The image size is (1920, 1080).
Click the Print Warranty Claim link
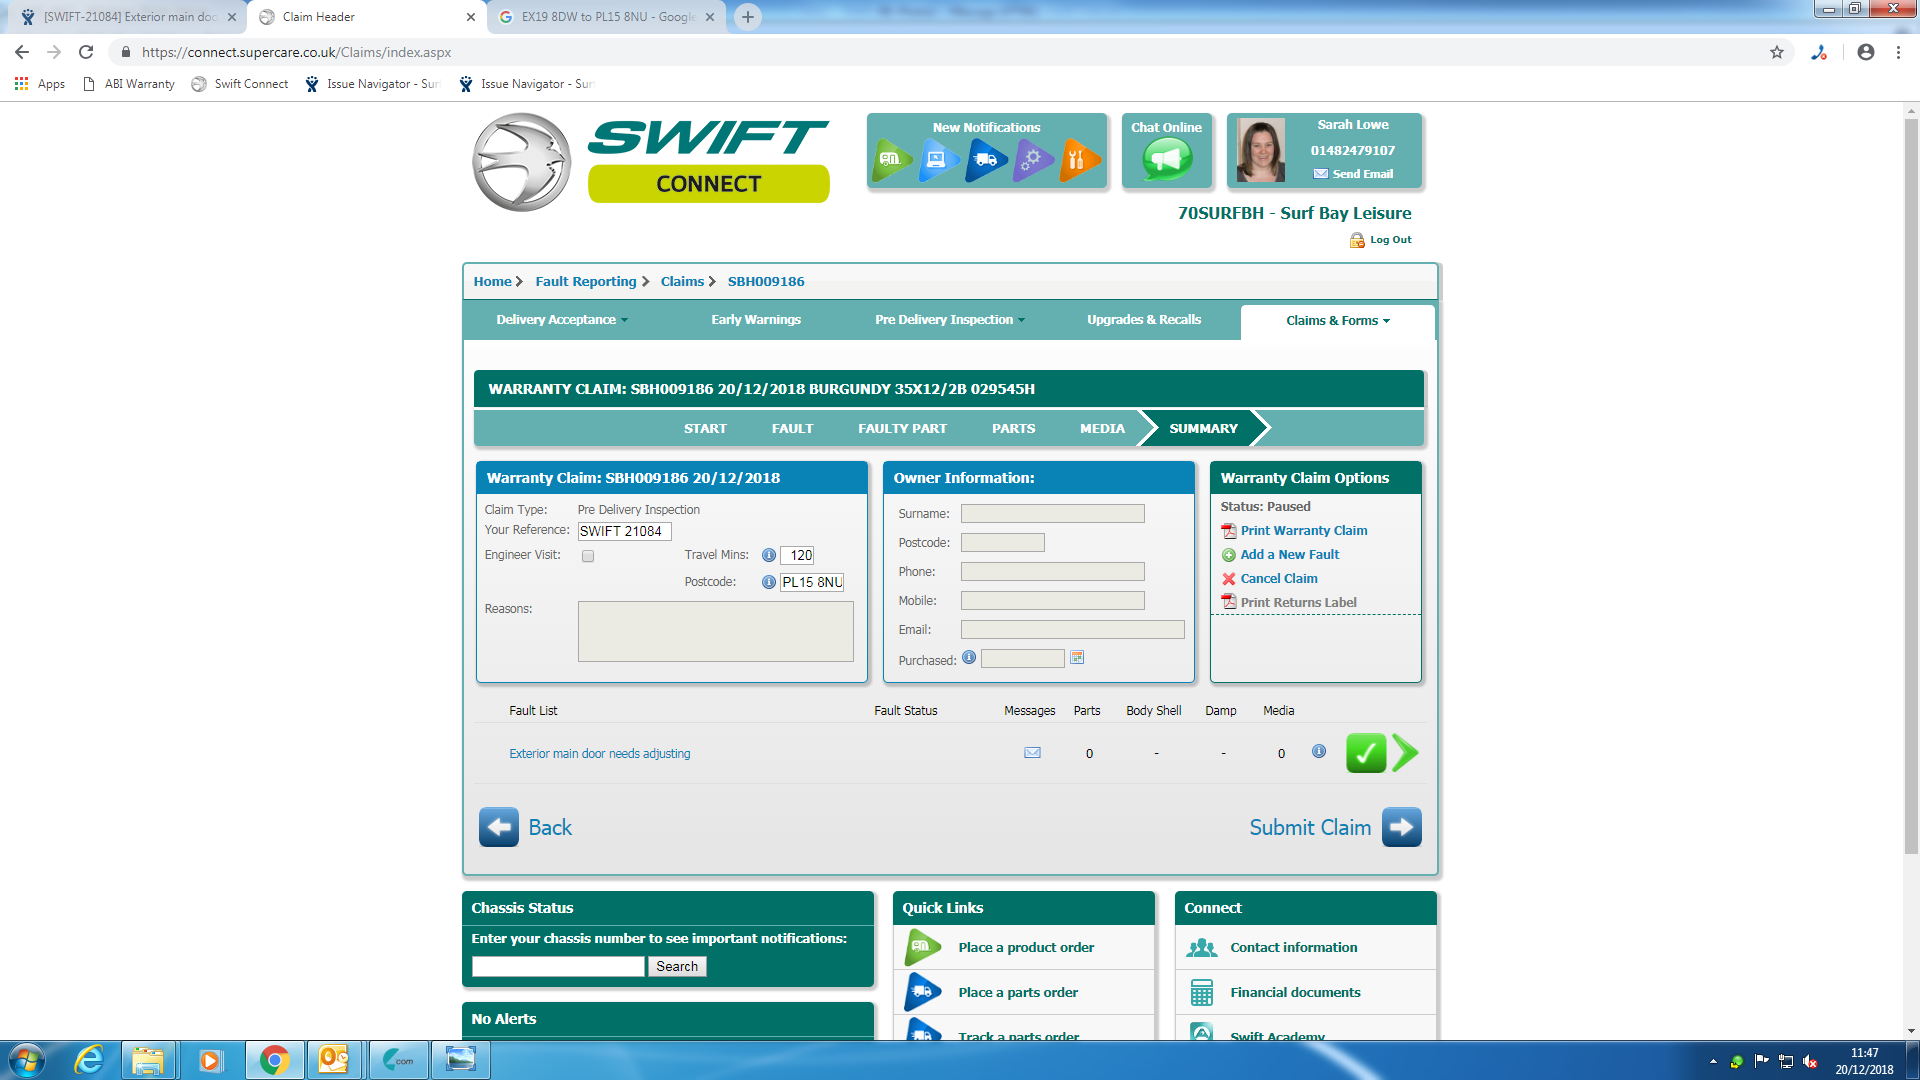point(1303,531)
